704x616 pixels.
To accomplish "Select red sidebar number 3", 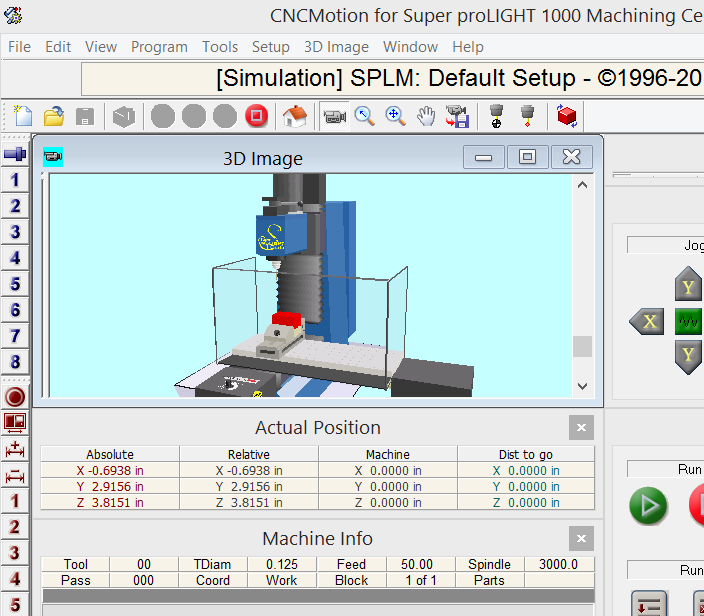I will point(15,553).
